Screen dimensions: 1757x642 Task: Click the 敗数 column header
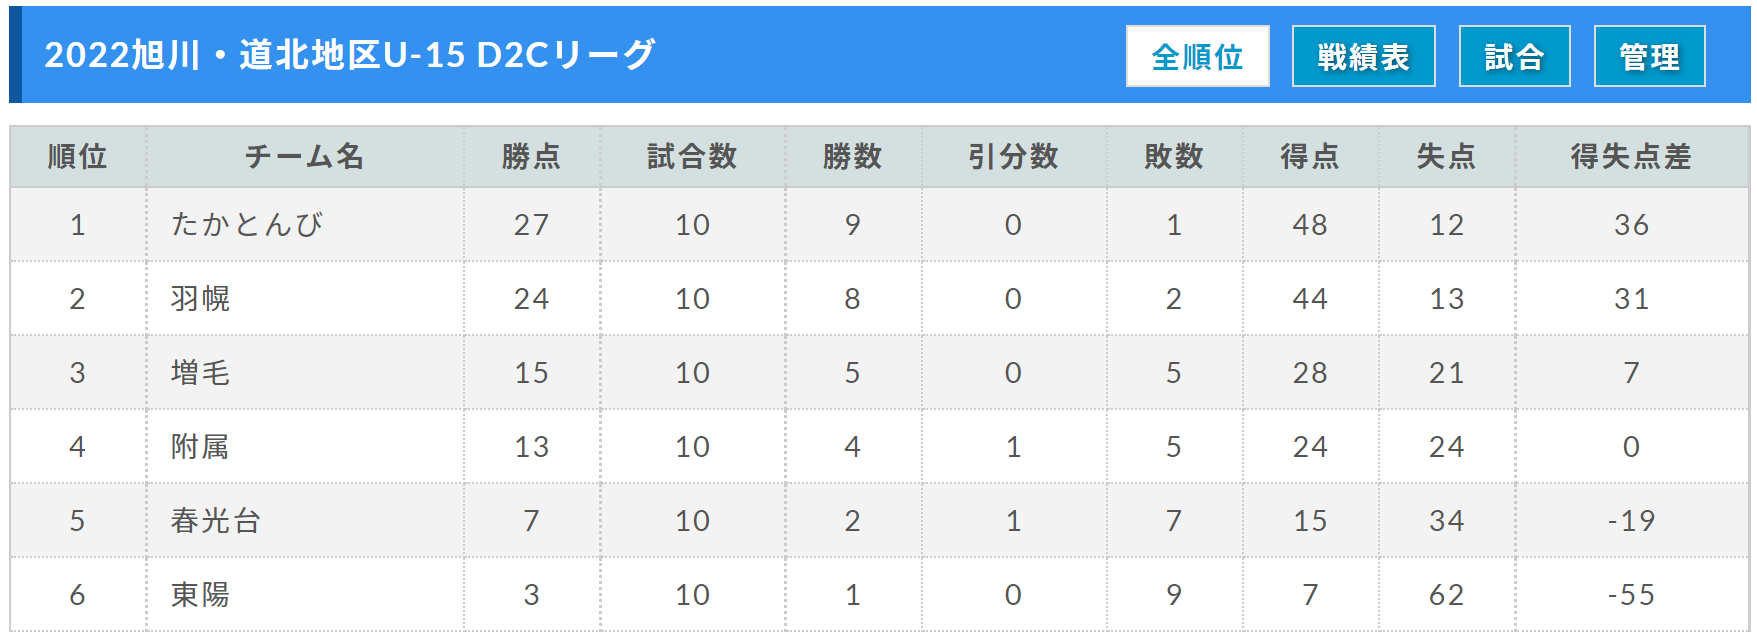pos(1174,156)
